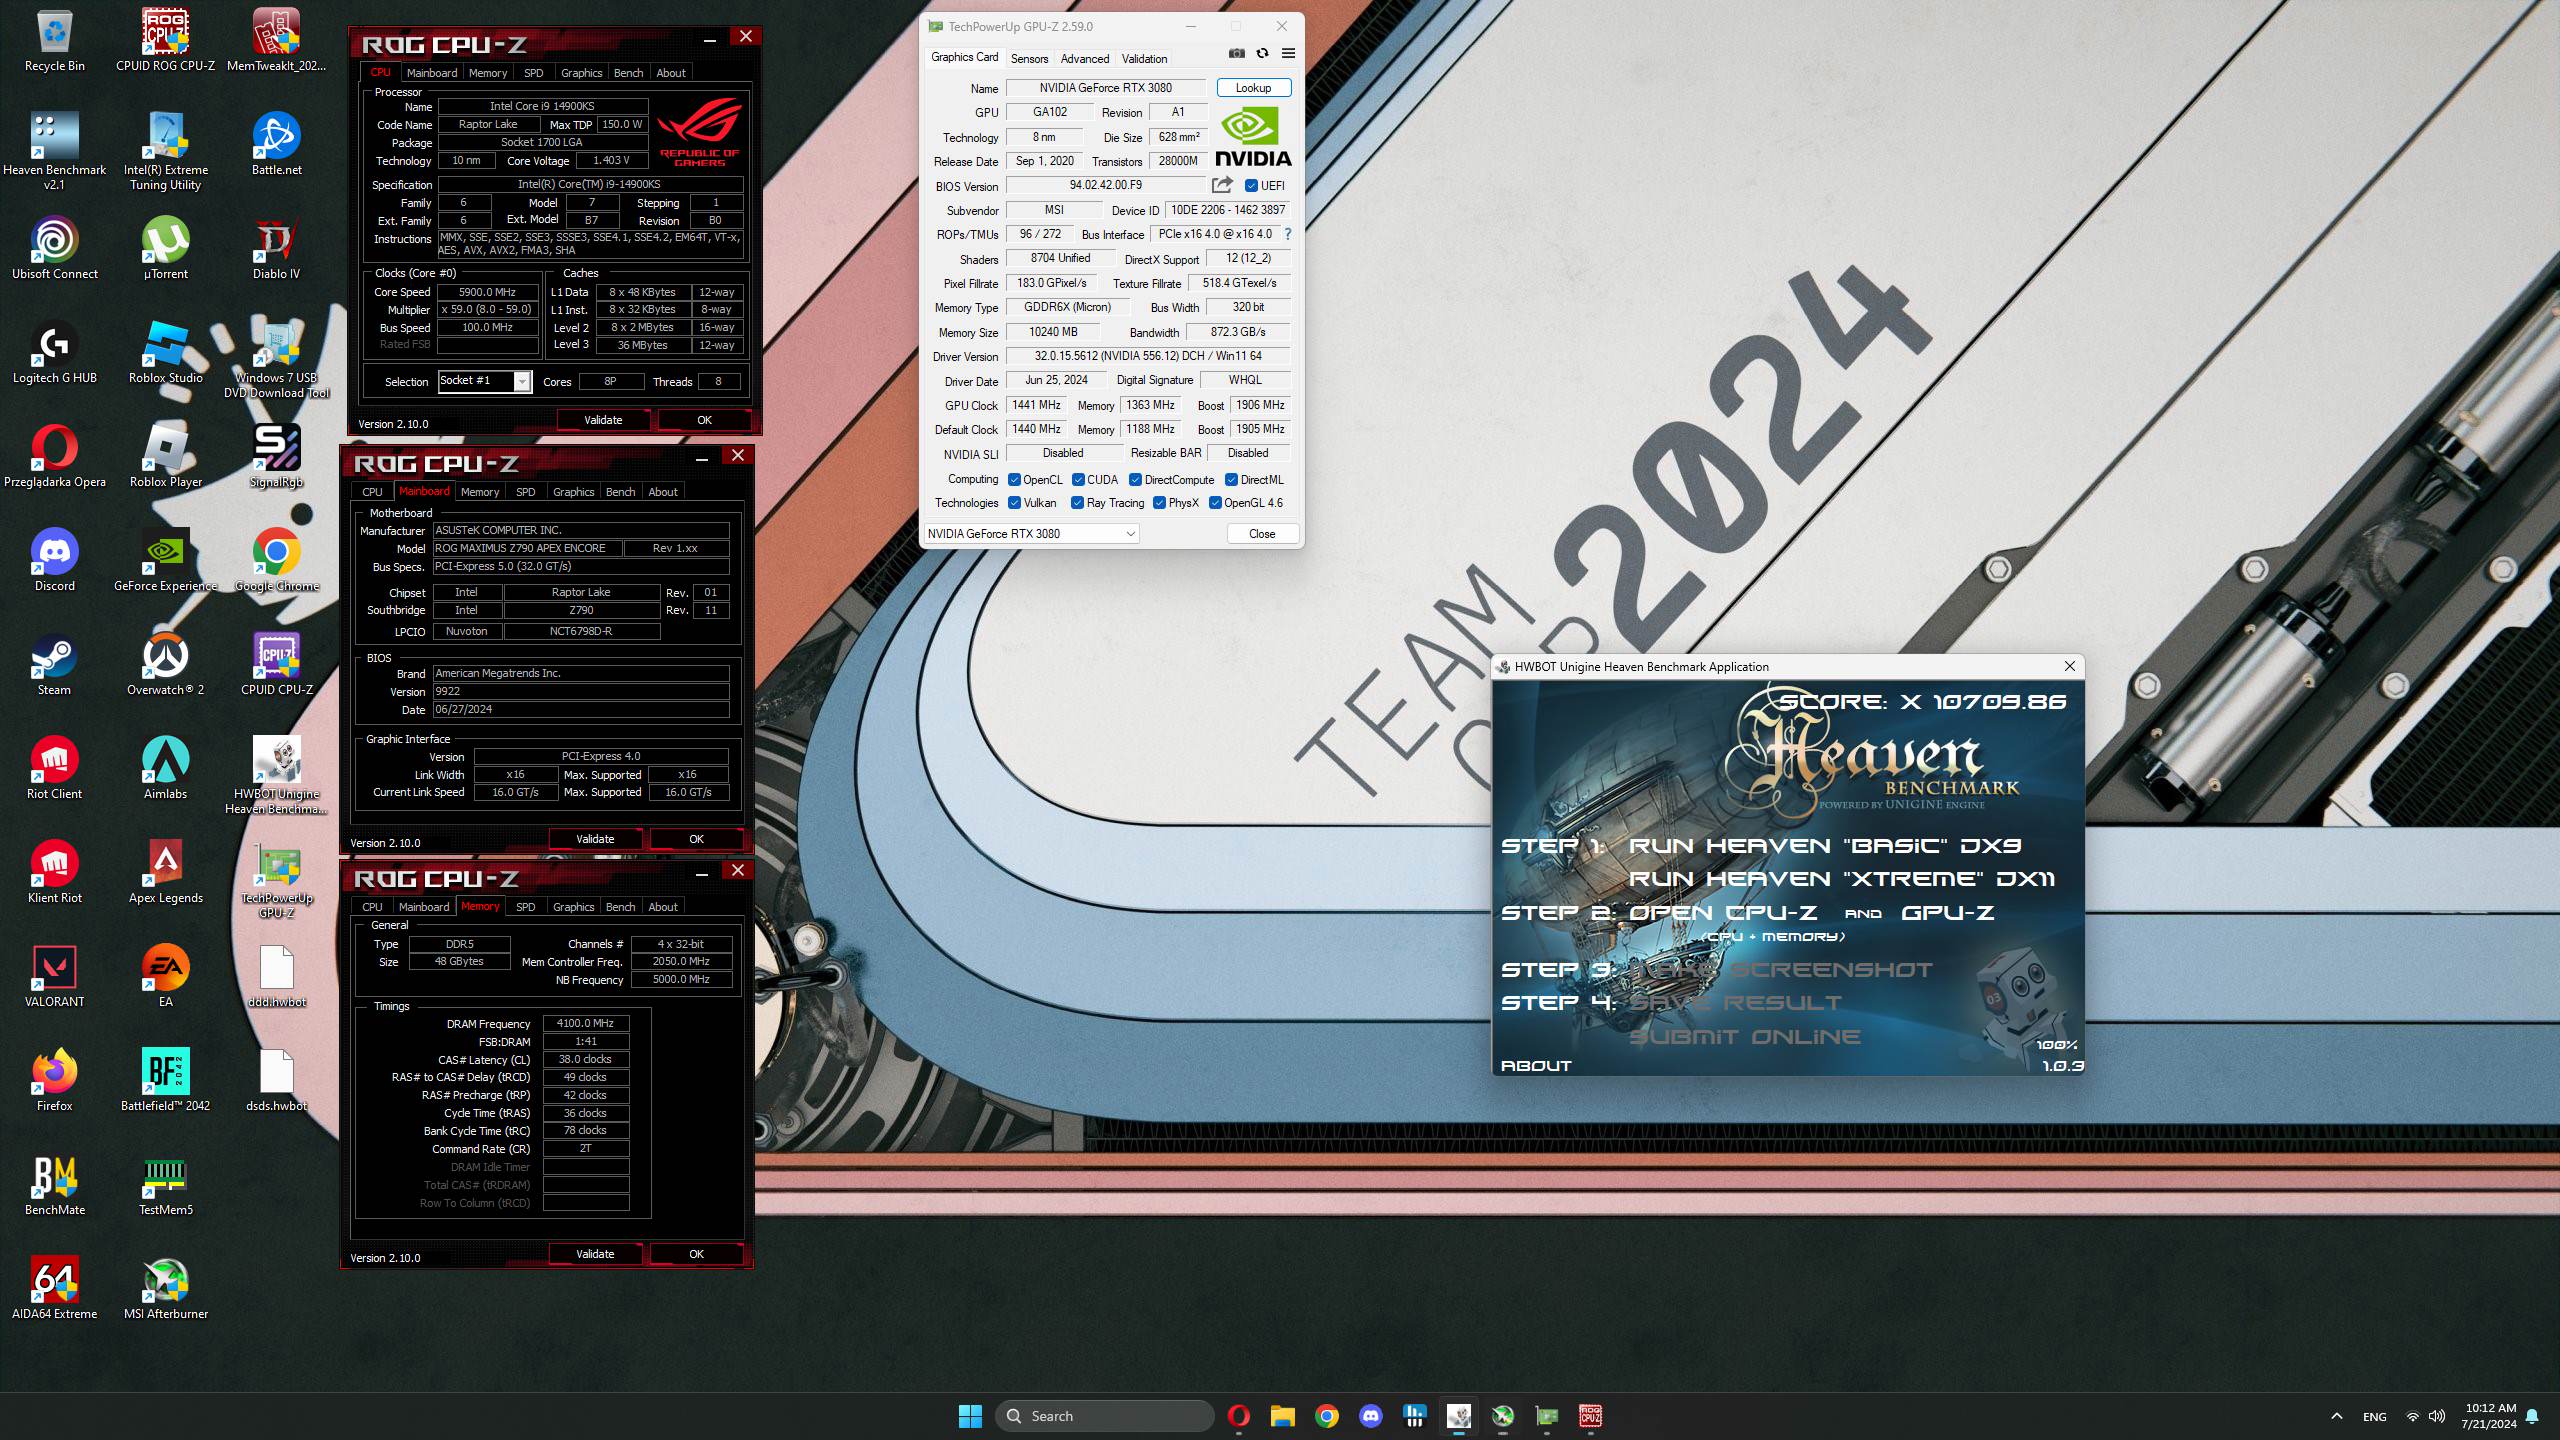The image size is (2560, 1440).
Task: Click Run Heaven Basic DX9 option
Action: [x=1825, y=846]
